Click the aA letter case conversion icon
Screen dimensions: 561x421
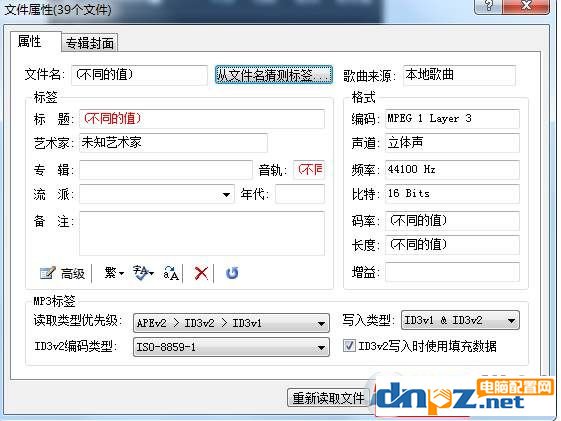(171, 274)
